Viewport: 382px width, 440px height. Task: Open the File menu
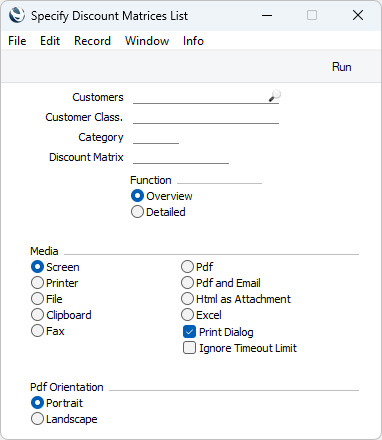[x=17, y=41]
